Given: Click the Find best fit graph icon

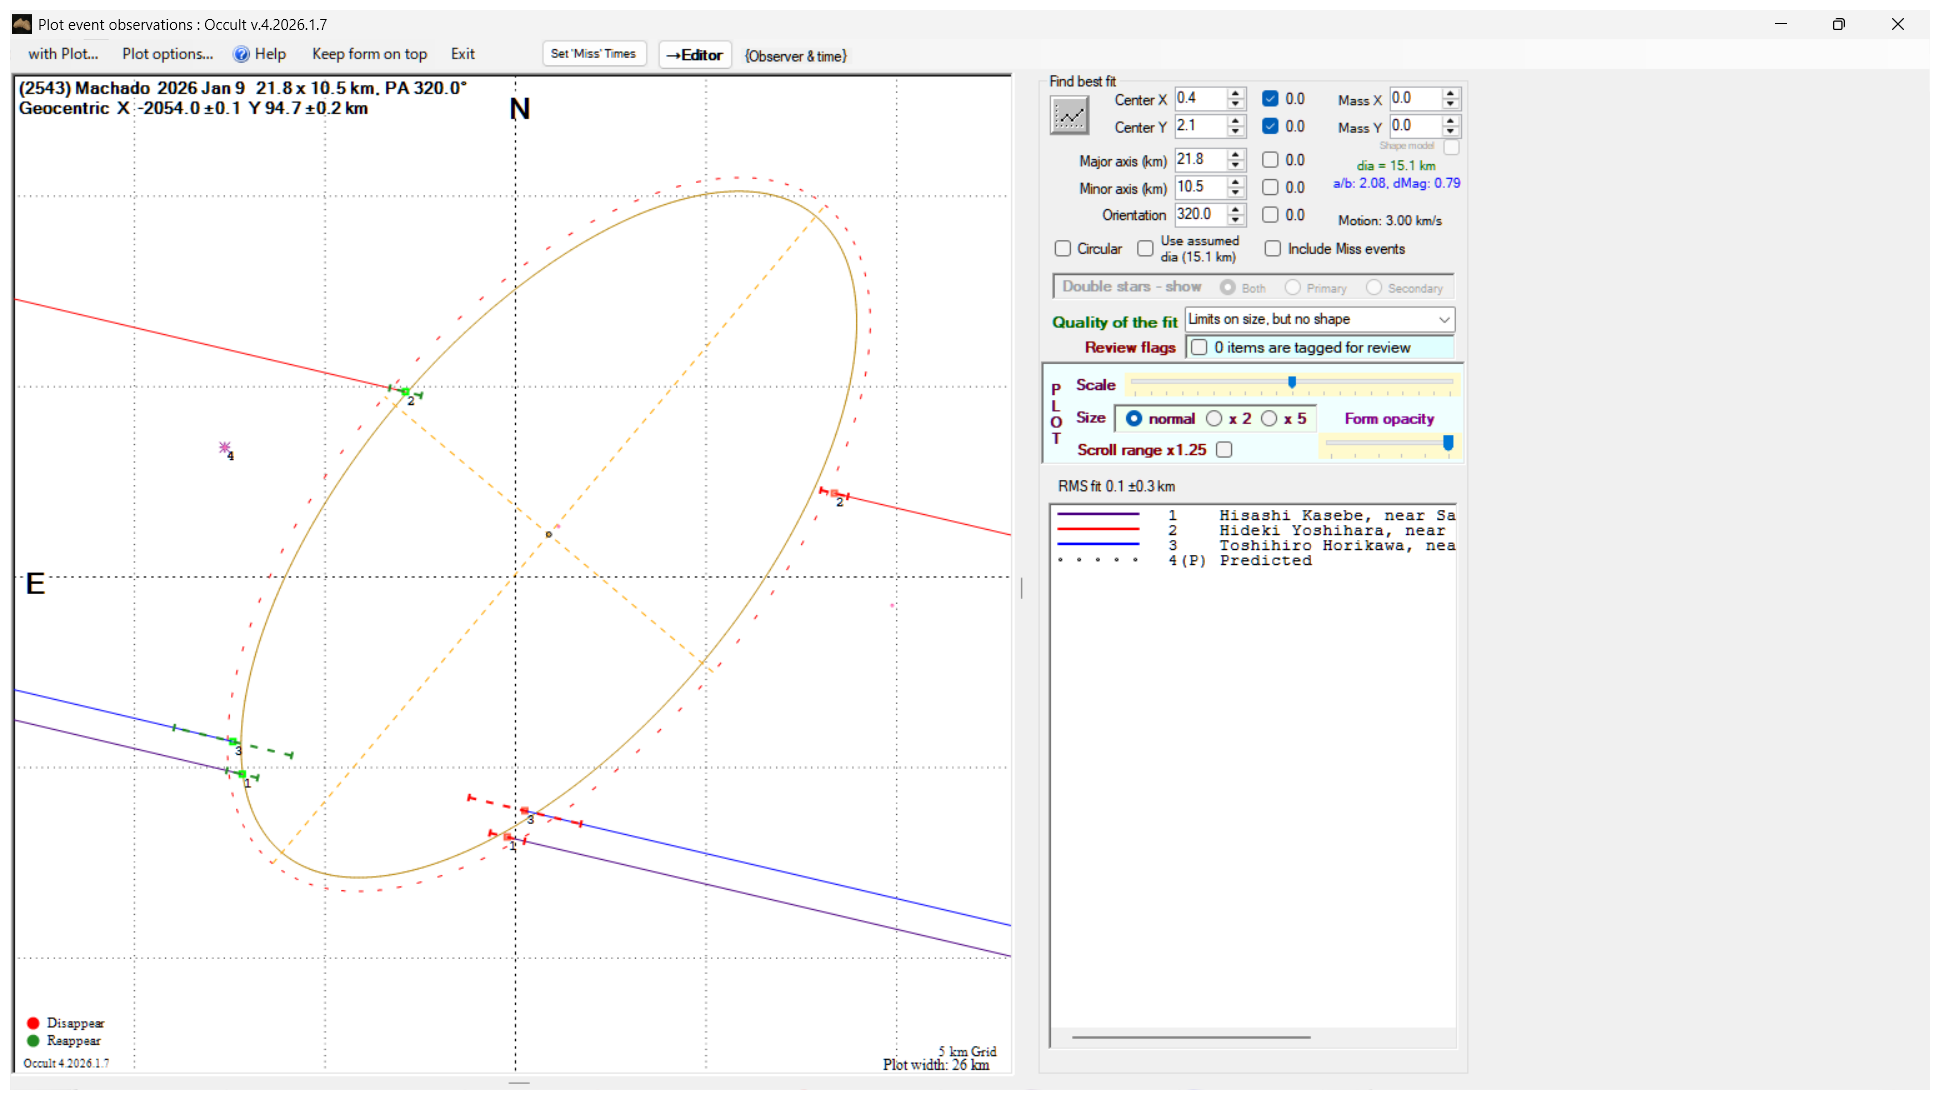Looking at the screenshot, I should 1069,116.
